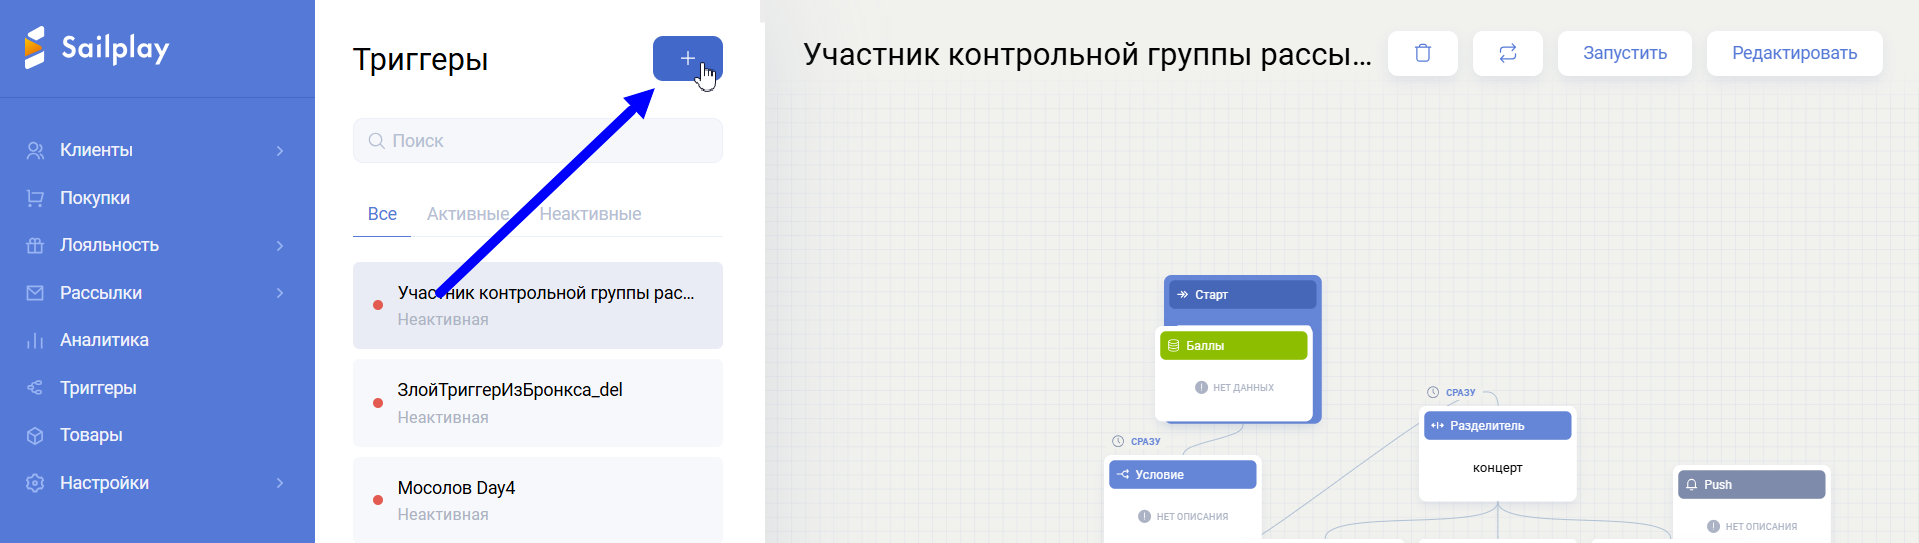Expand the Рассылки submenu arrow

pyautogui.click(x=280, y=293)
